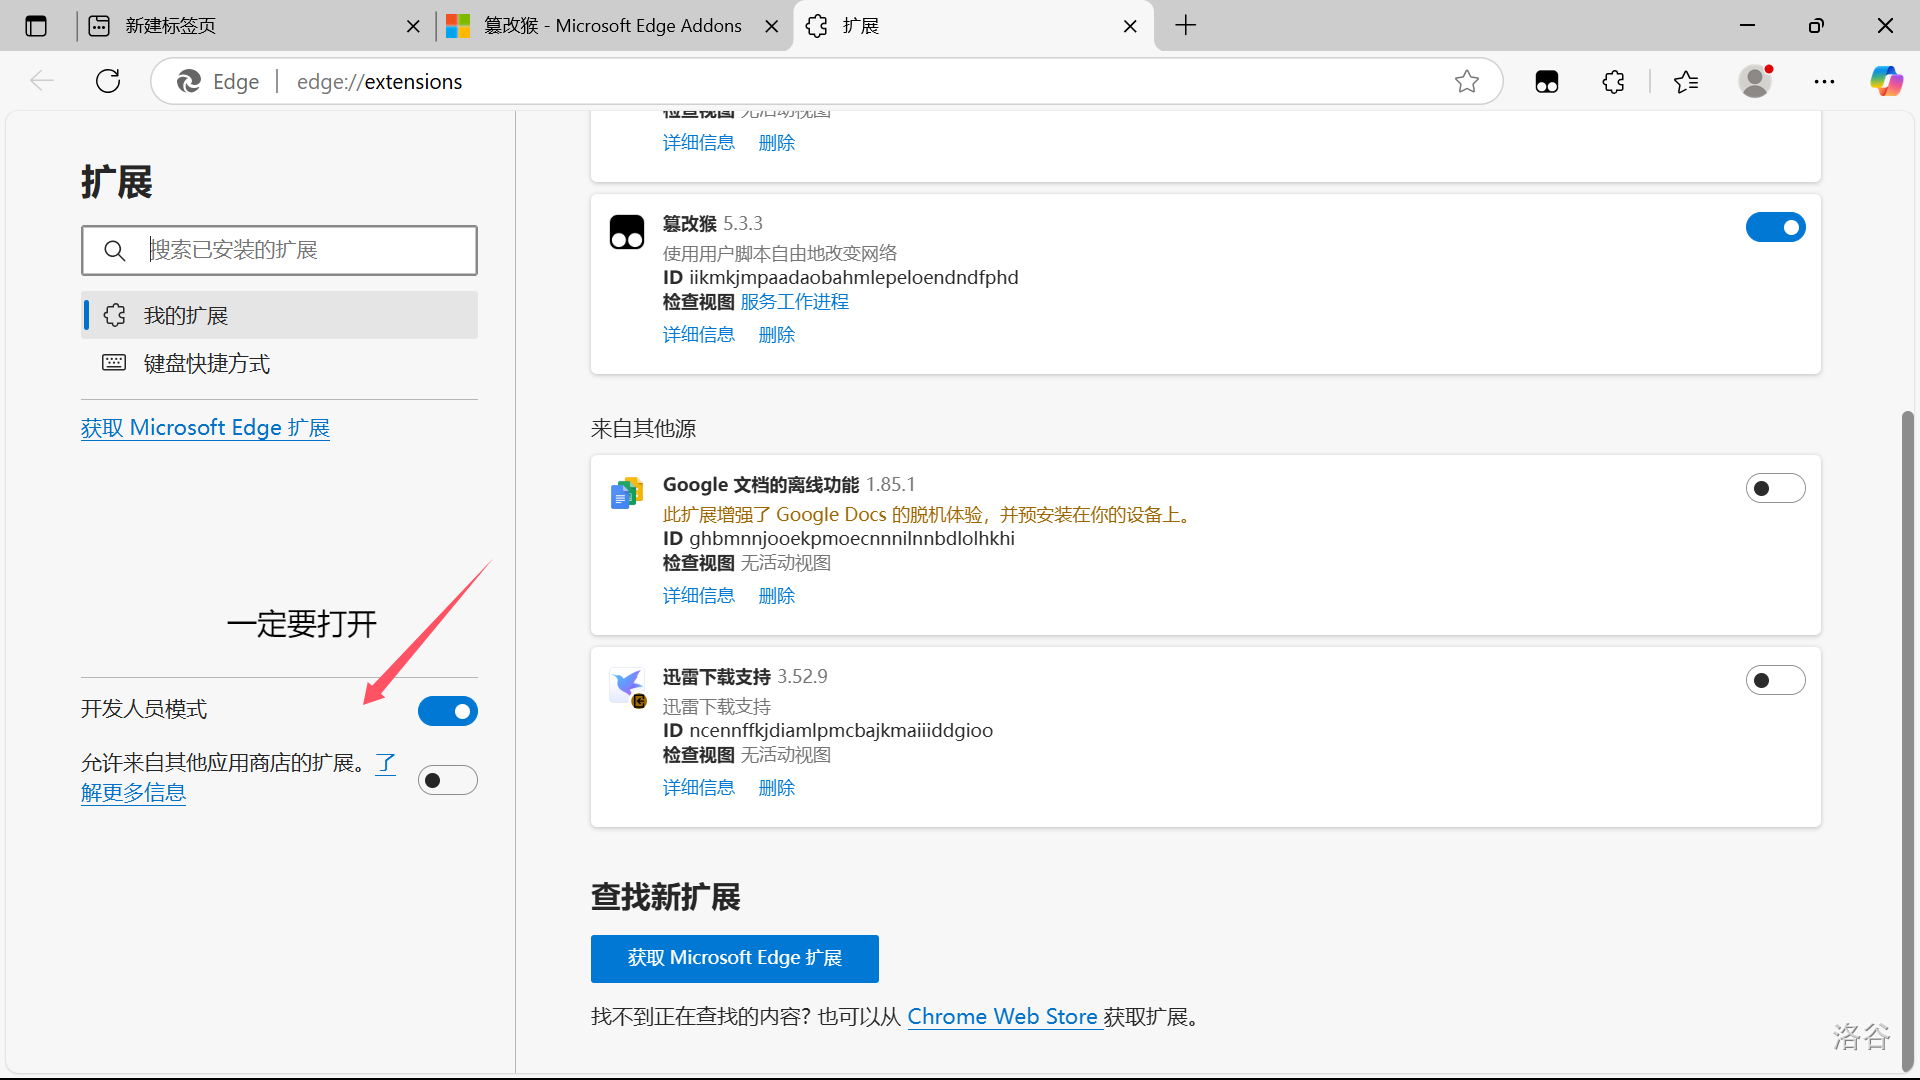This screenshot has height=1080, width=1920.
Task: Open the Settings and more menu
Action: click(x=1824, y=82)
